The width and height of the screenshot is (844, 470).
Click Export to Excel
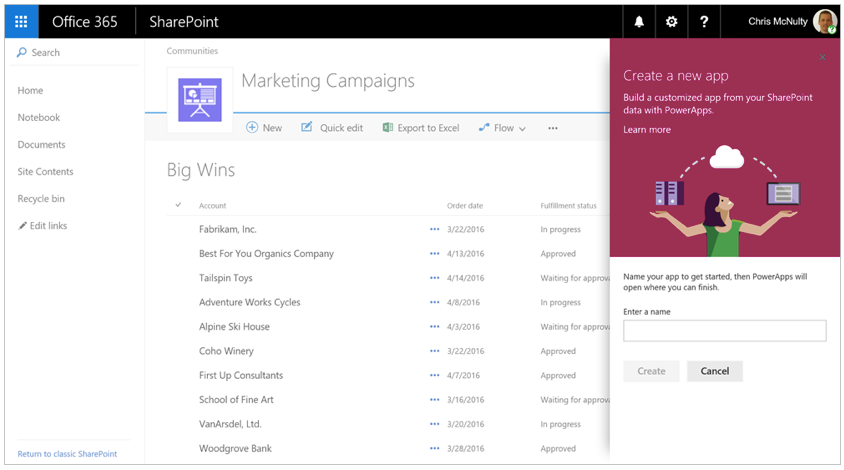pyautogui.click(x=420, y=128)
